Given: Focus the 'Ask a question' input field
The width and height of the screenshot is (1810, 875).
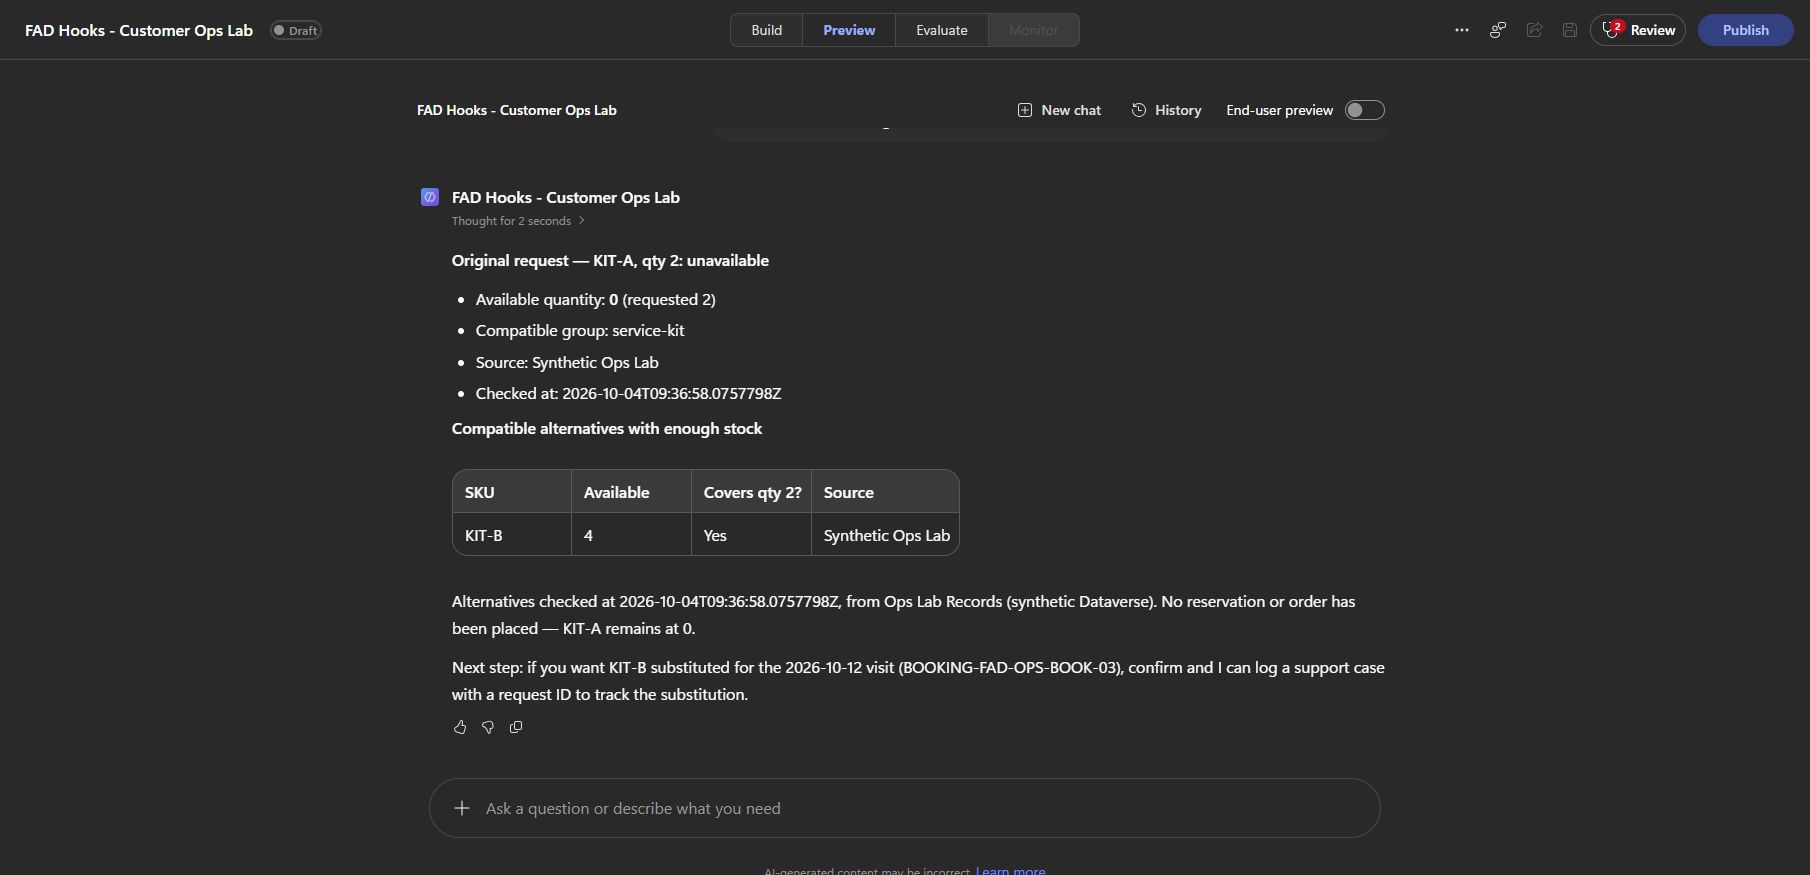Looking at the screenshot, I should [x=905, y=808].
